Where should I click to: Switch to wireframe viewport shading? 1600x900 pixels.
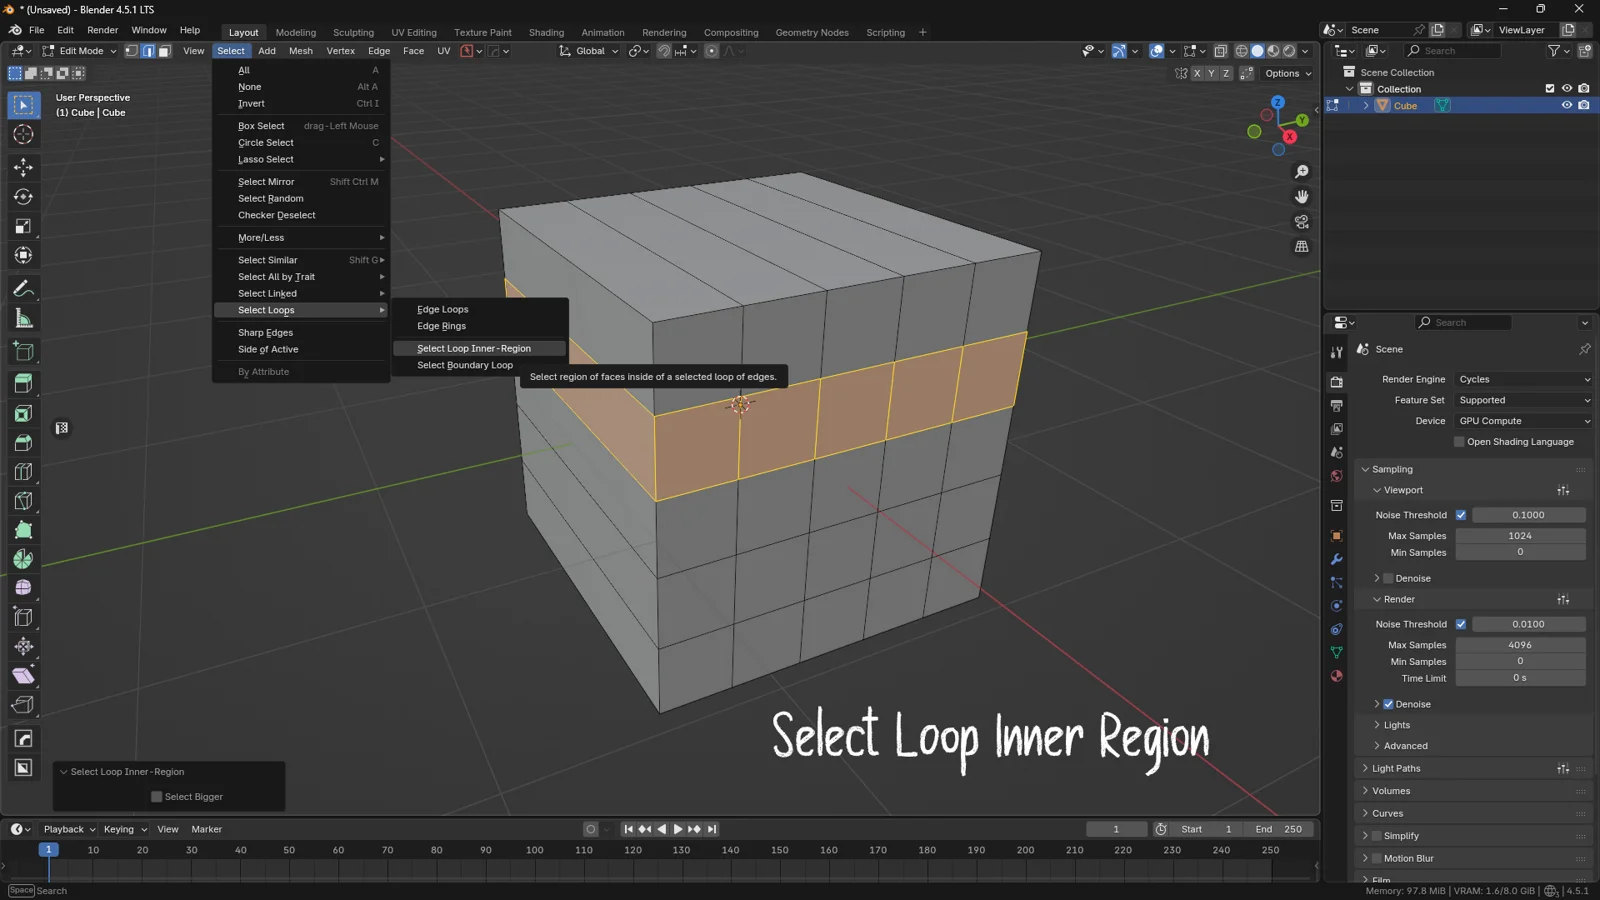pyautogui.click(x=1241, y=51)
